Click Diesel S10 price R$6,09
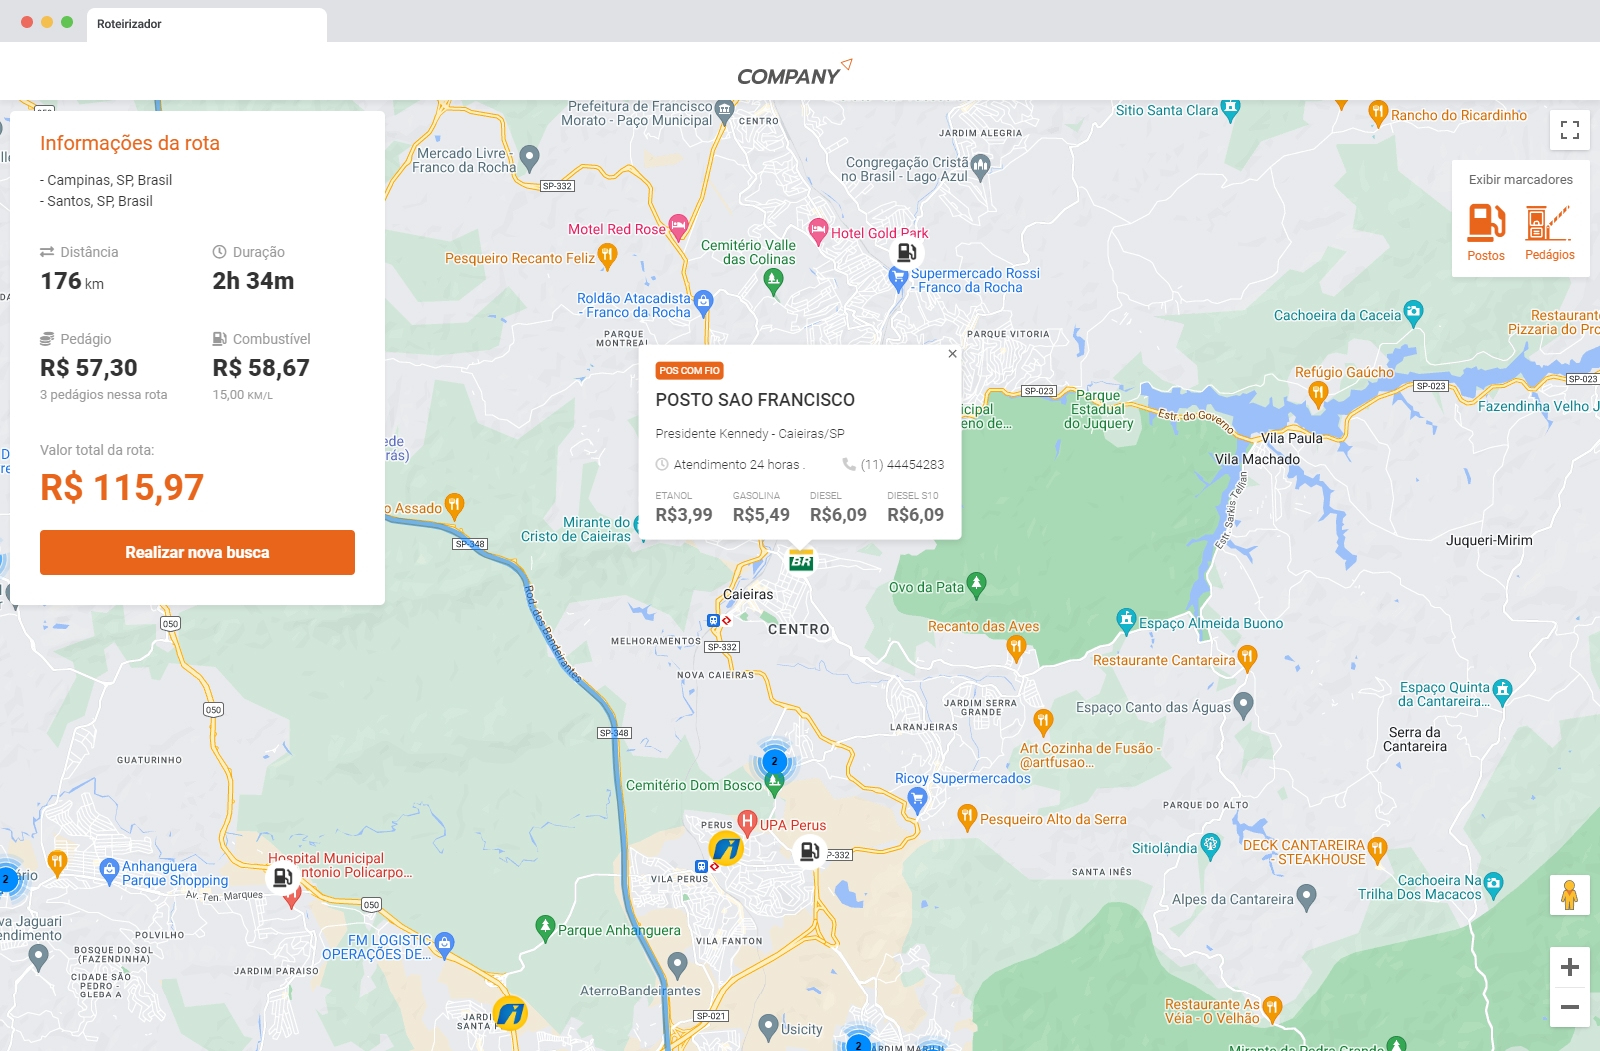Viewport: 1600px width, 1051px height. [915, 515]
